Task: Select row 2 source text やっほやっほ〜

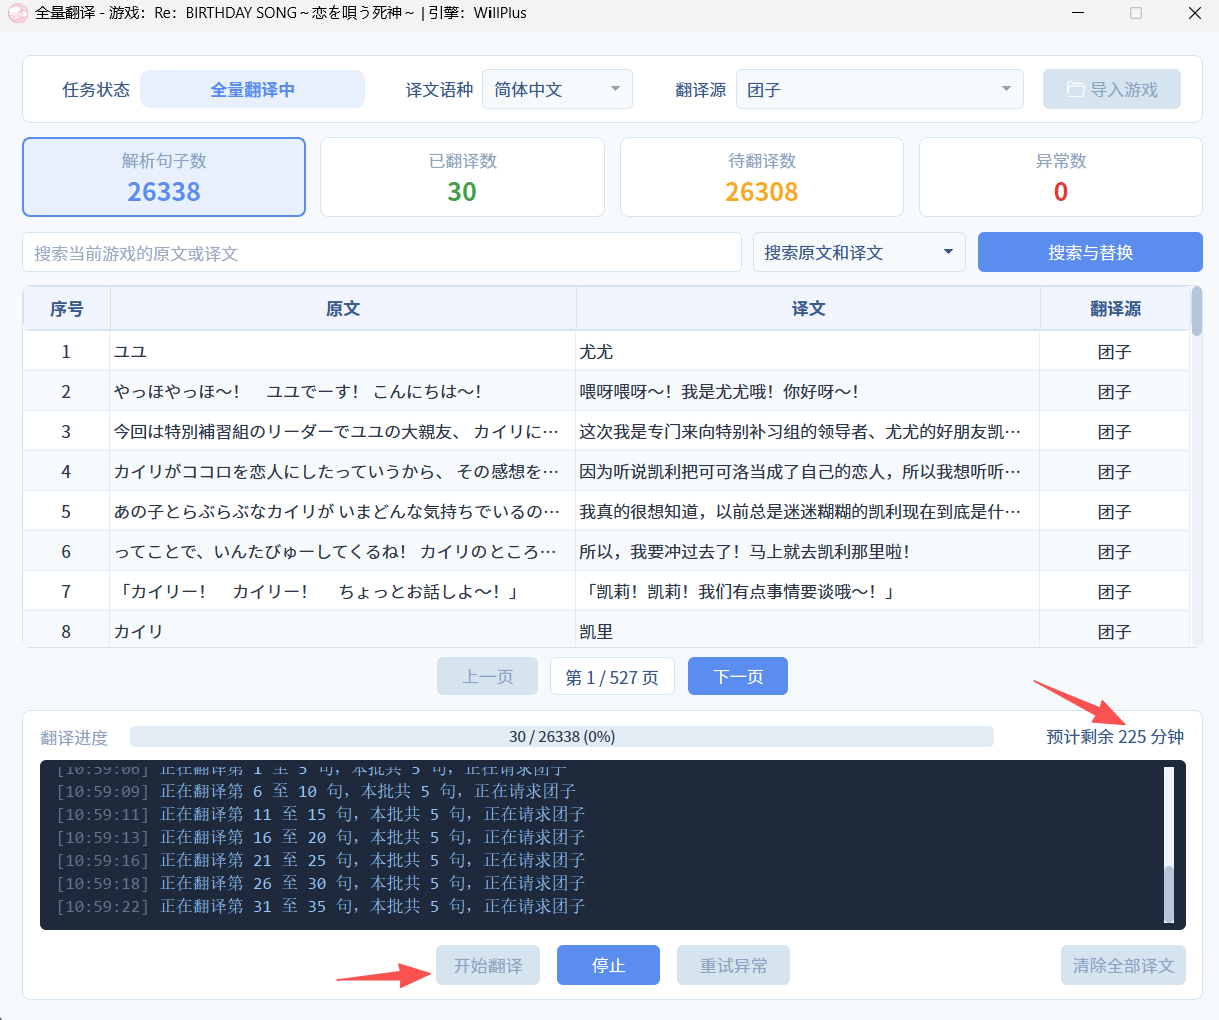Action: point(343,391)
